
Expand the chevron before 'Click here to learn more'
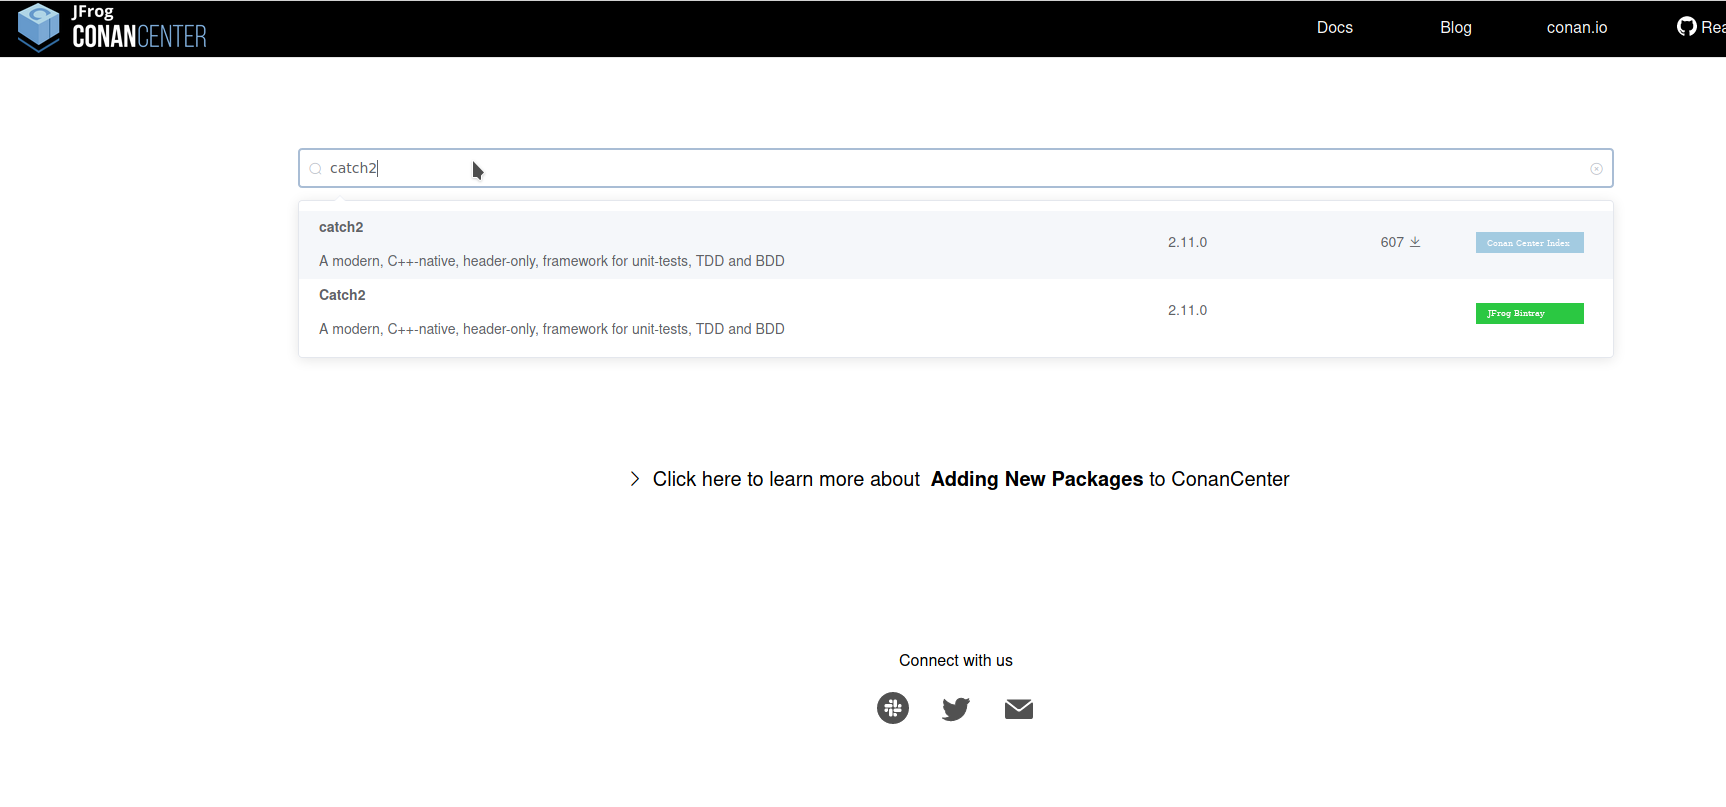pos(634,479)
